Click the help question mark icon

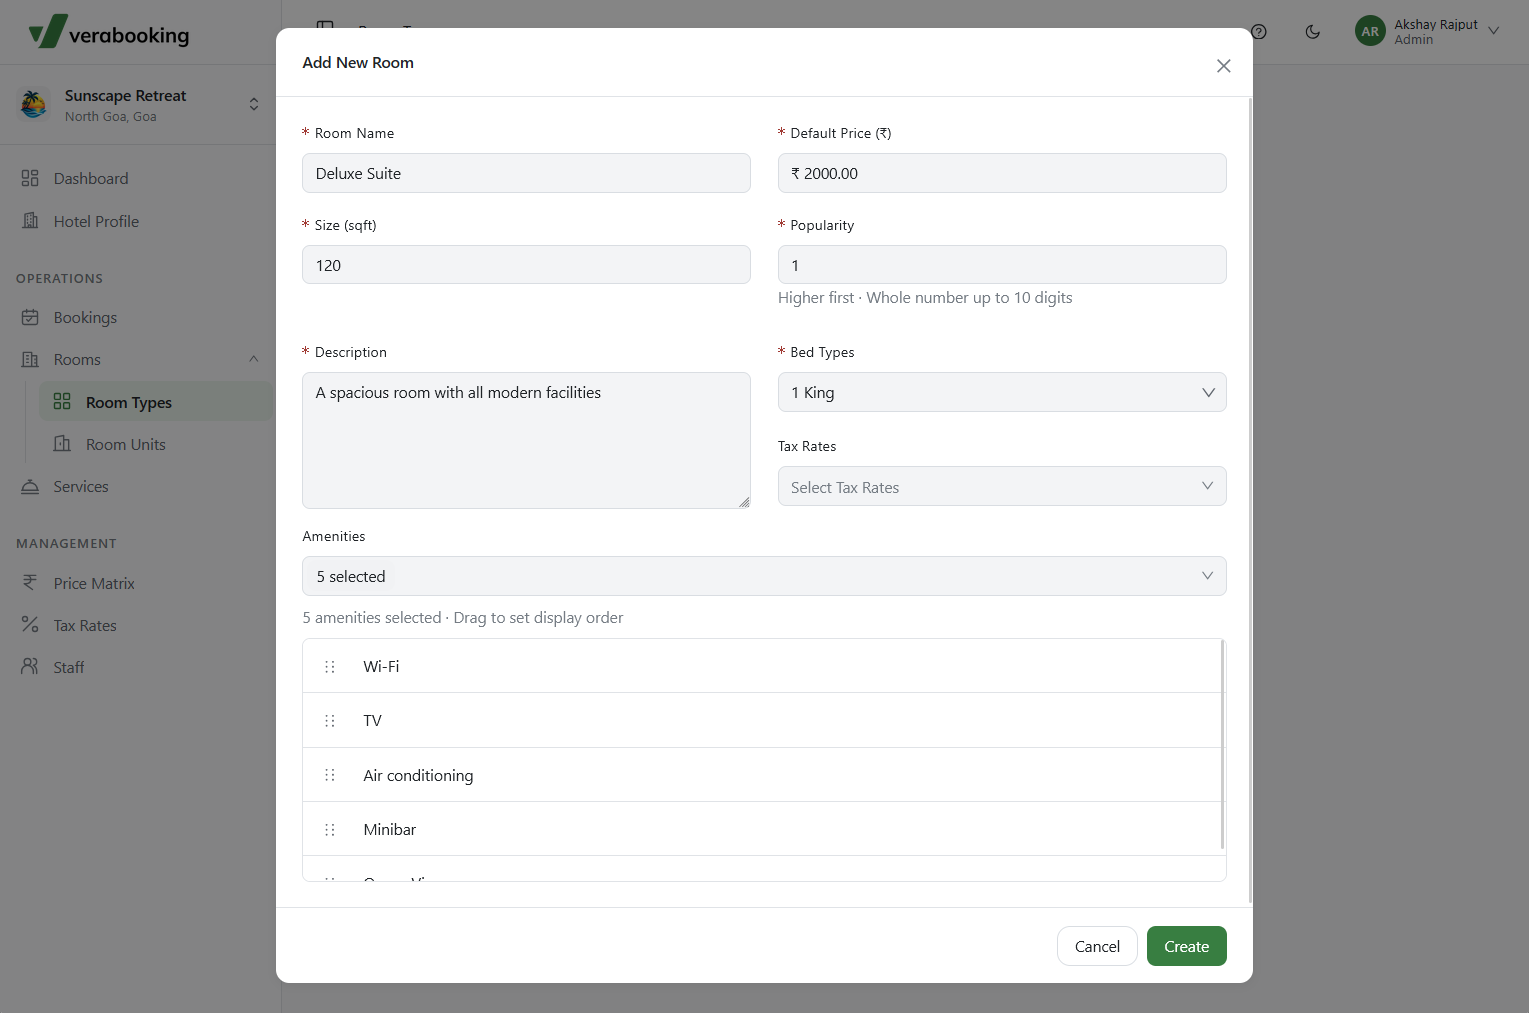click(x=1259, y=32)
